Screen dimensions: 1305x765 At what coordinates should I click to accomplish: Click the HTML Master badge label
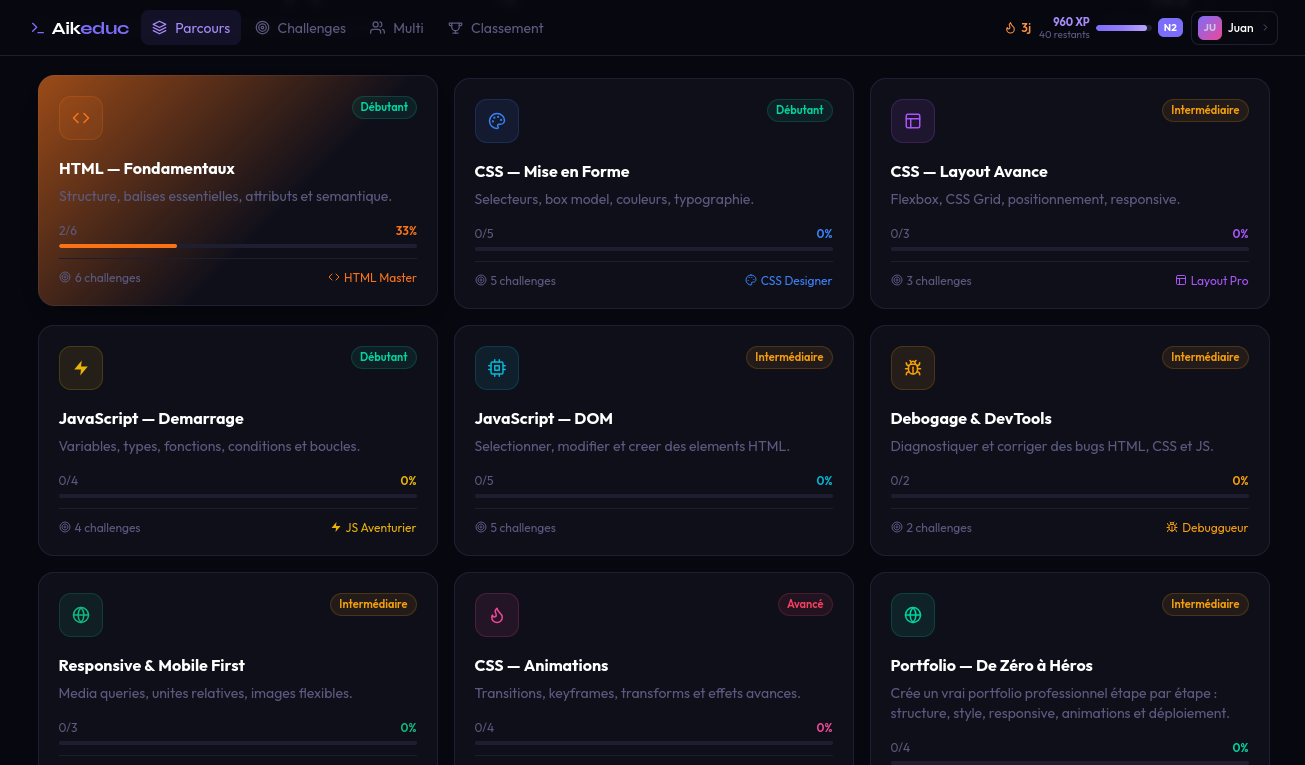372,278
